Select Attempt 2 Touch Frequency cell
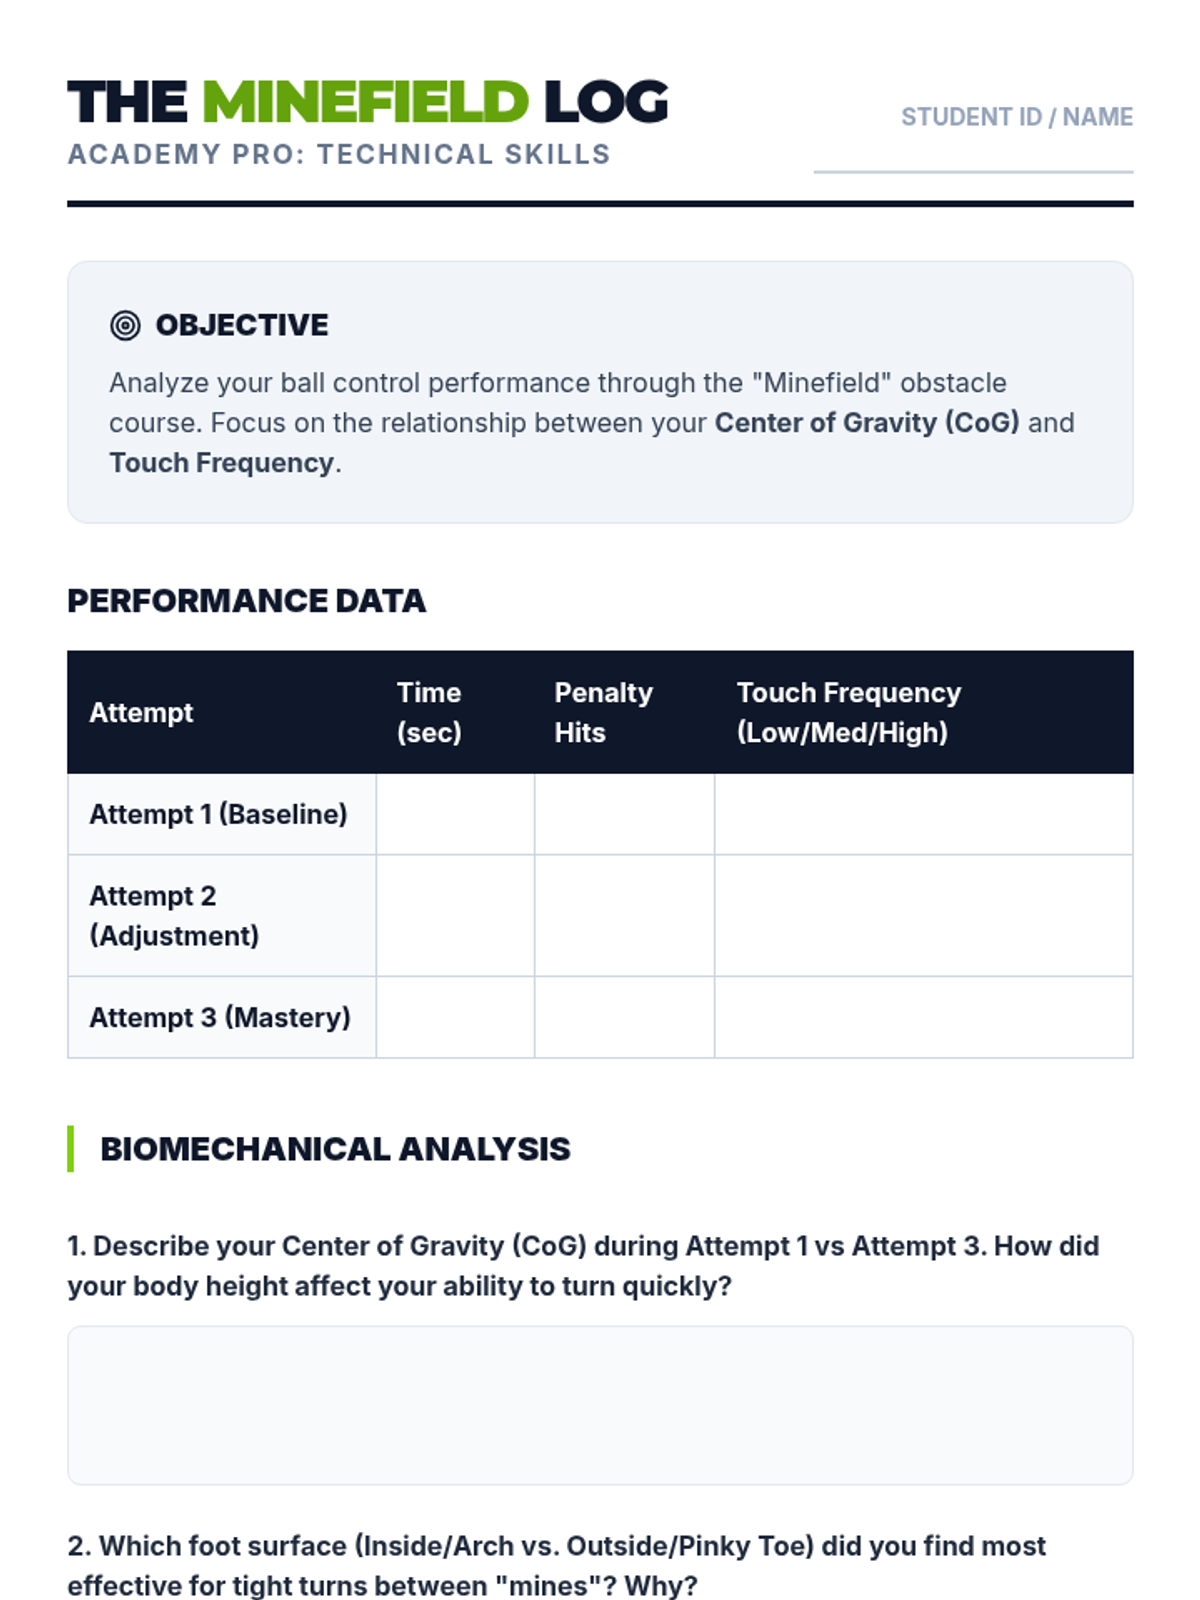The image size is (1200, 1600). 924,916
